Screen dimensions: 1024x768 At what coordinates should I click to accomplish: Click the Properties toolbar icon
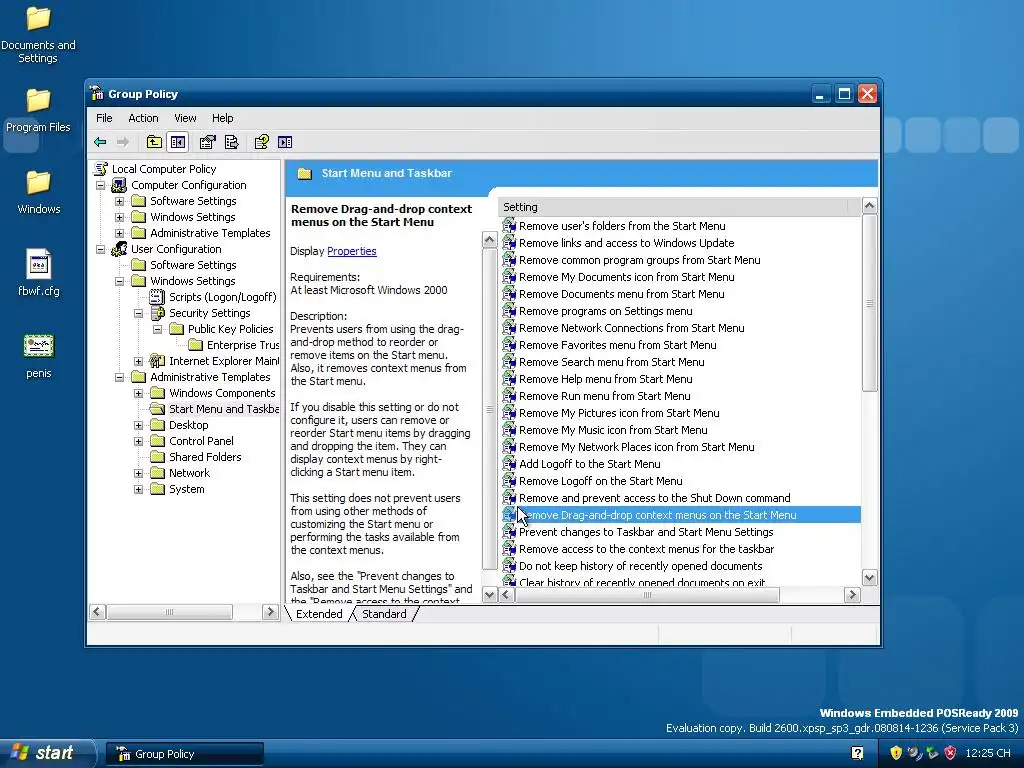(x=208, y=142)
